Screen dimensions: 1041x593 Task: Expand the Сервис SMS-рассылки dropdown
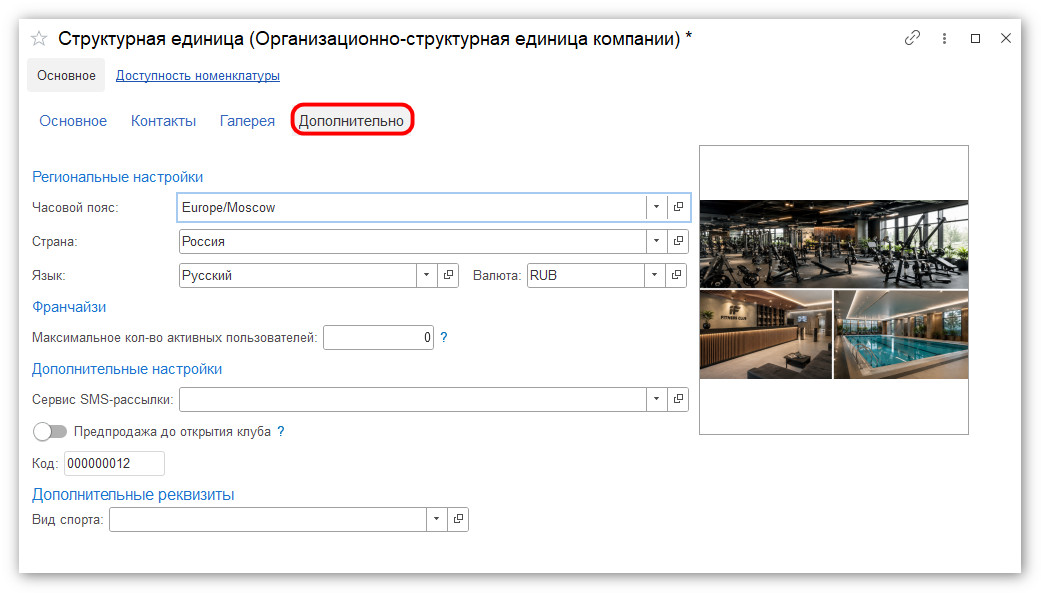click(656, 399)
